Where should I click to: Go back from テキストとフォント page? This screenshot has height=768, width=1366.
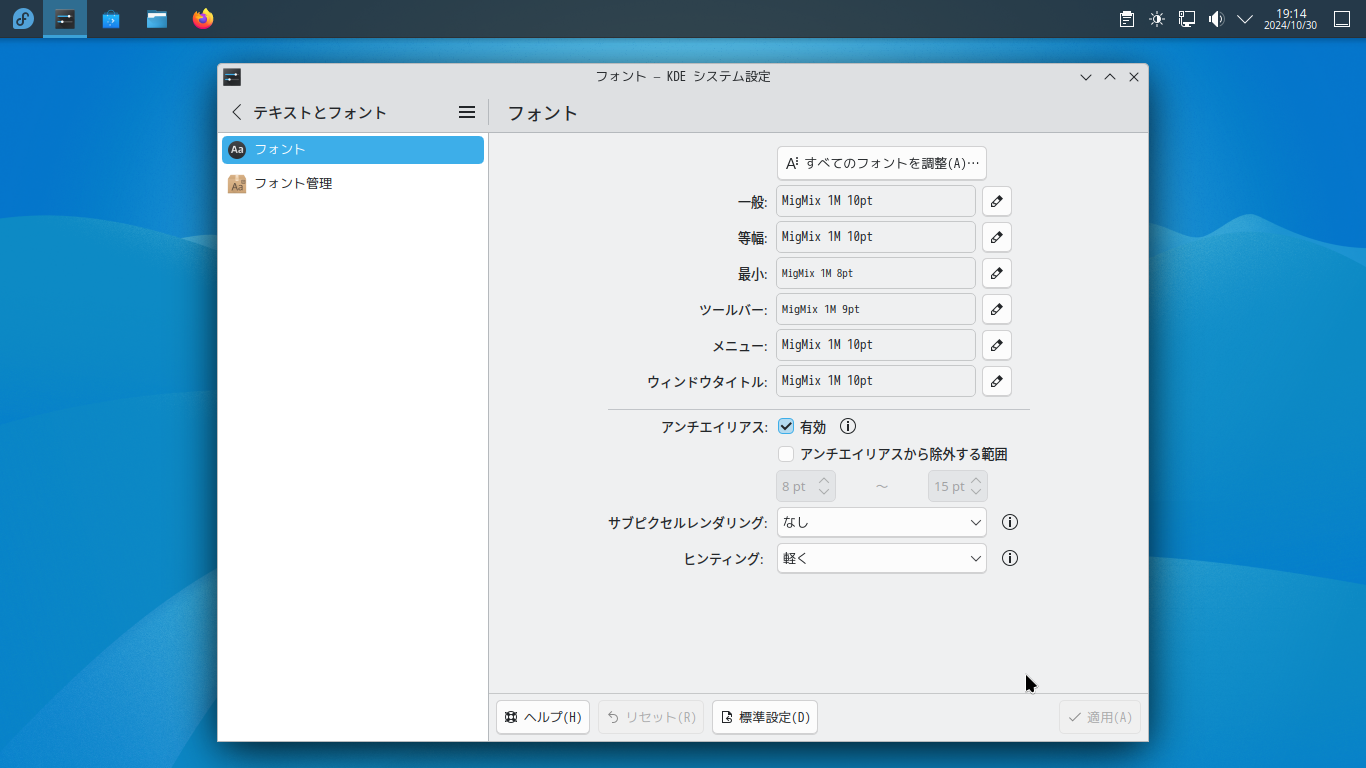click(237, 112)
